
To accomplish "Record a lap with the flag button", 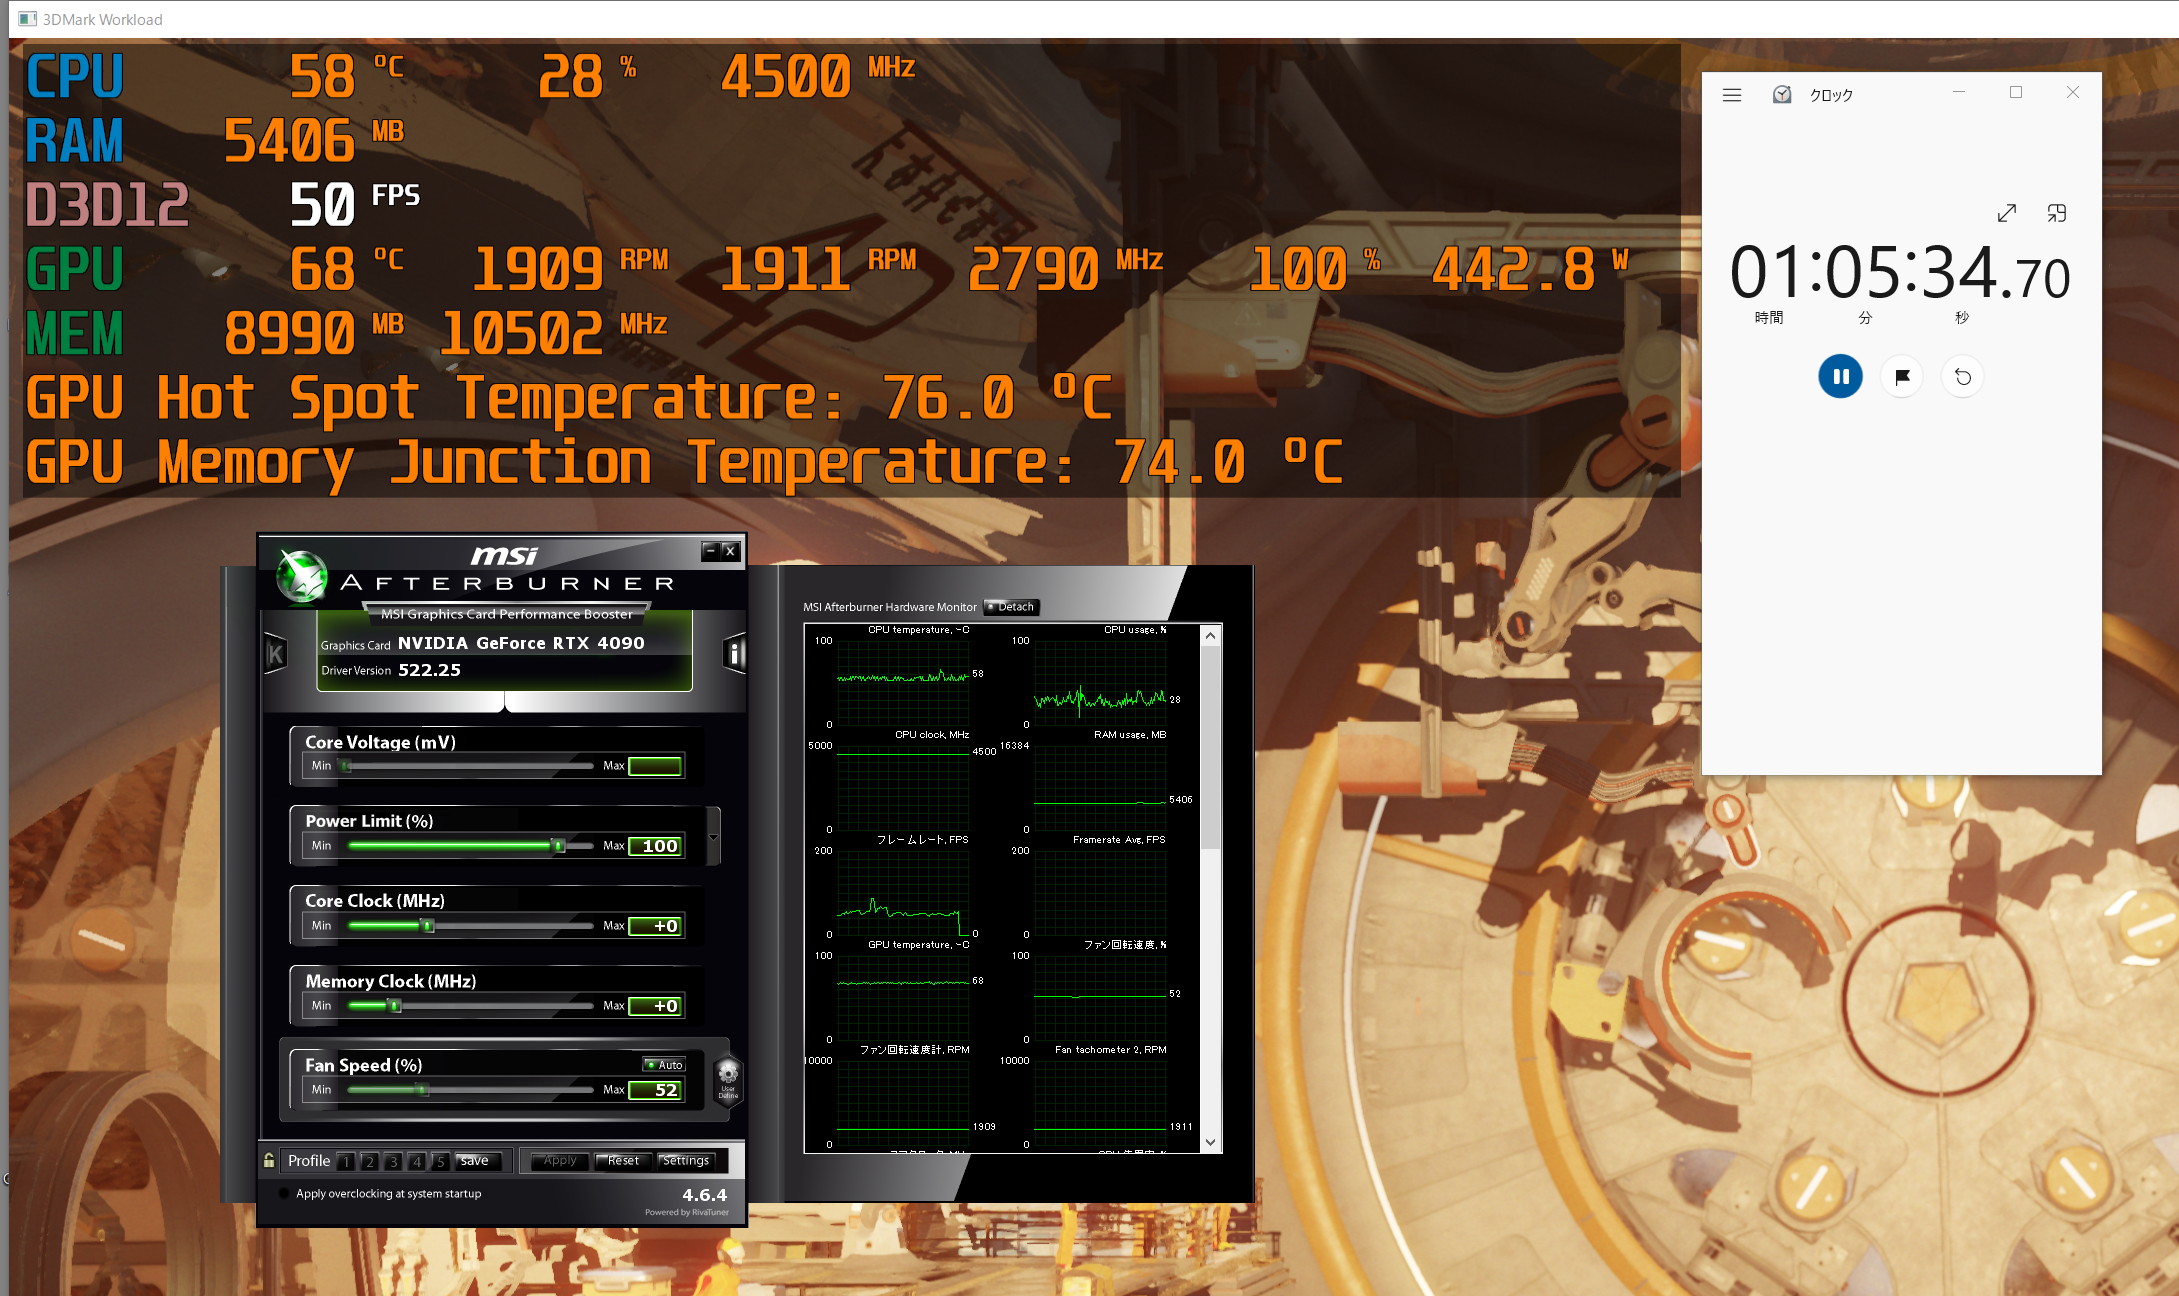I will pyautogui.click(x=1902, y=377).
